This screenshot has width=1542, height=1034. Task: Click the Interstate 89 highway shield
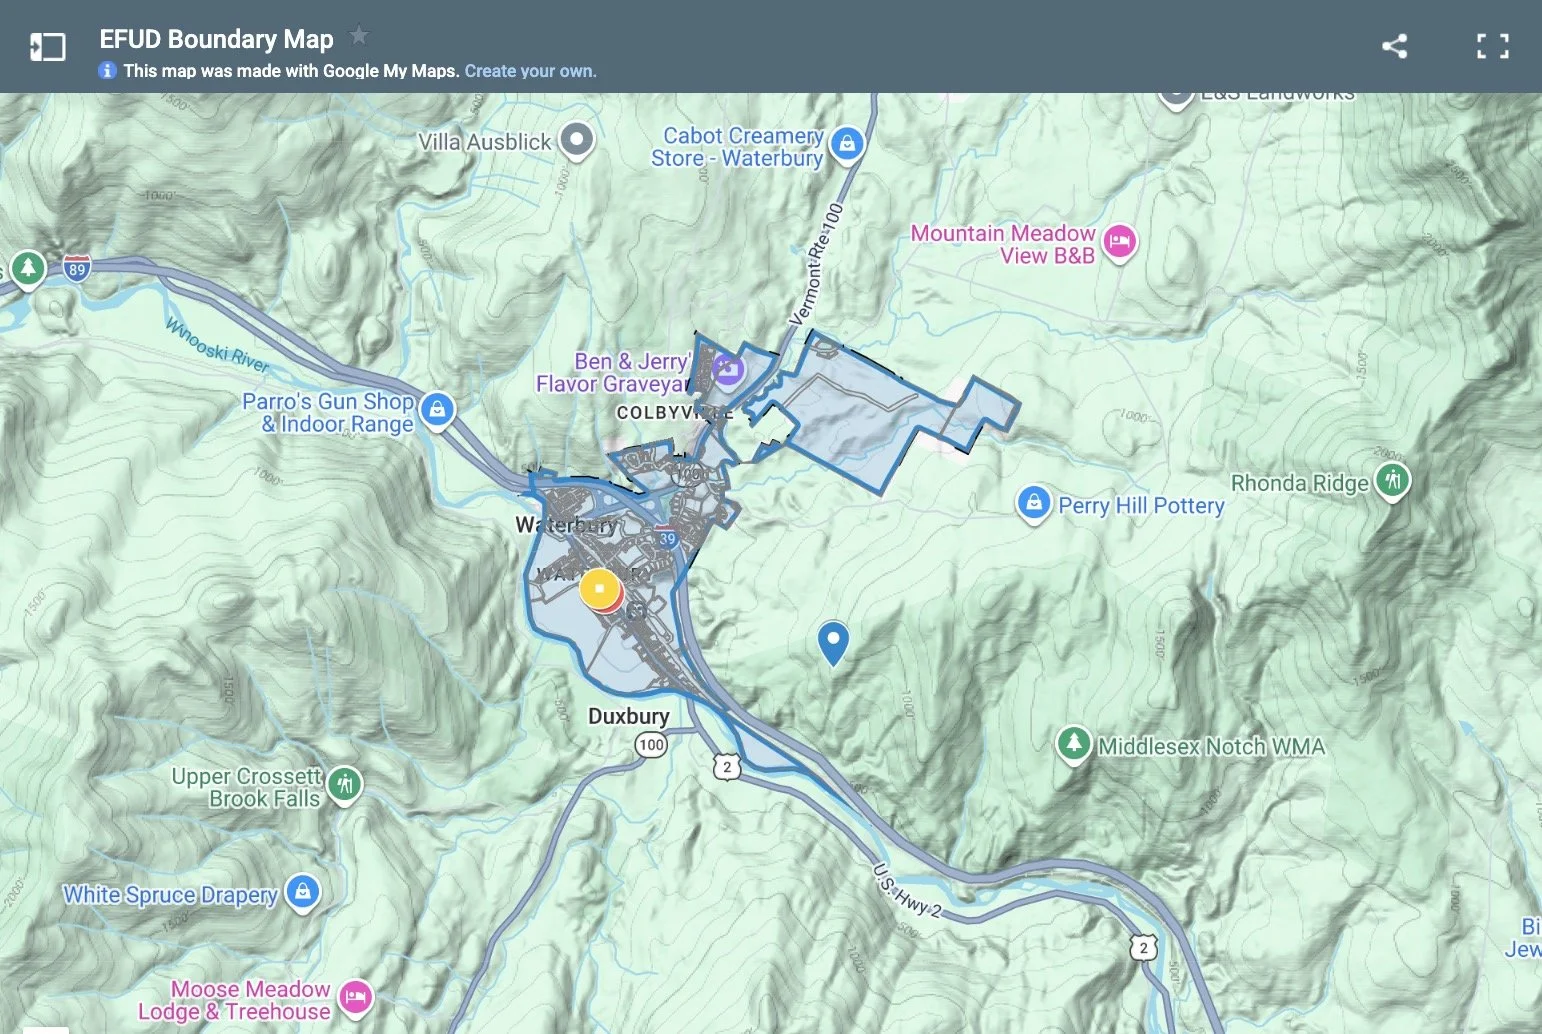tap(77, 268)
